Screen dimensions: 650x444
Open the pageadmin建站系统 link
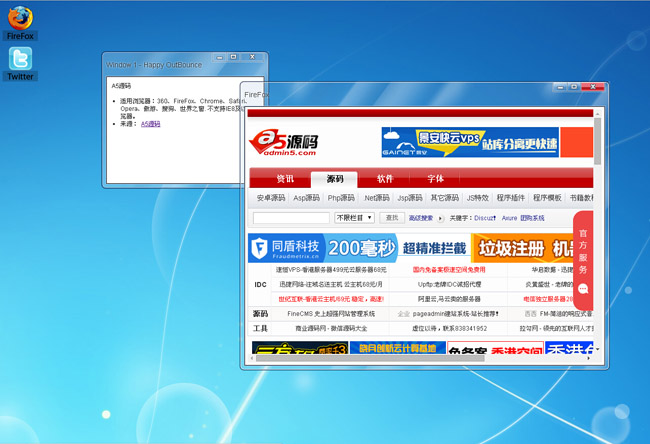456,314
